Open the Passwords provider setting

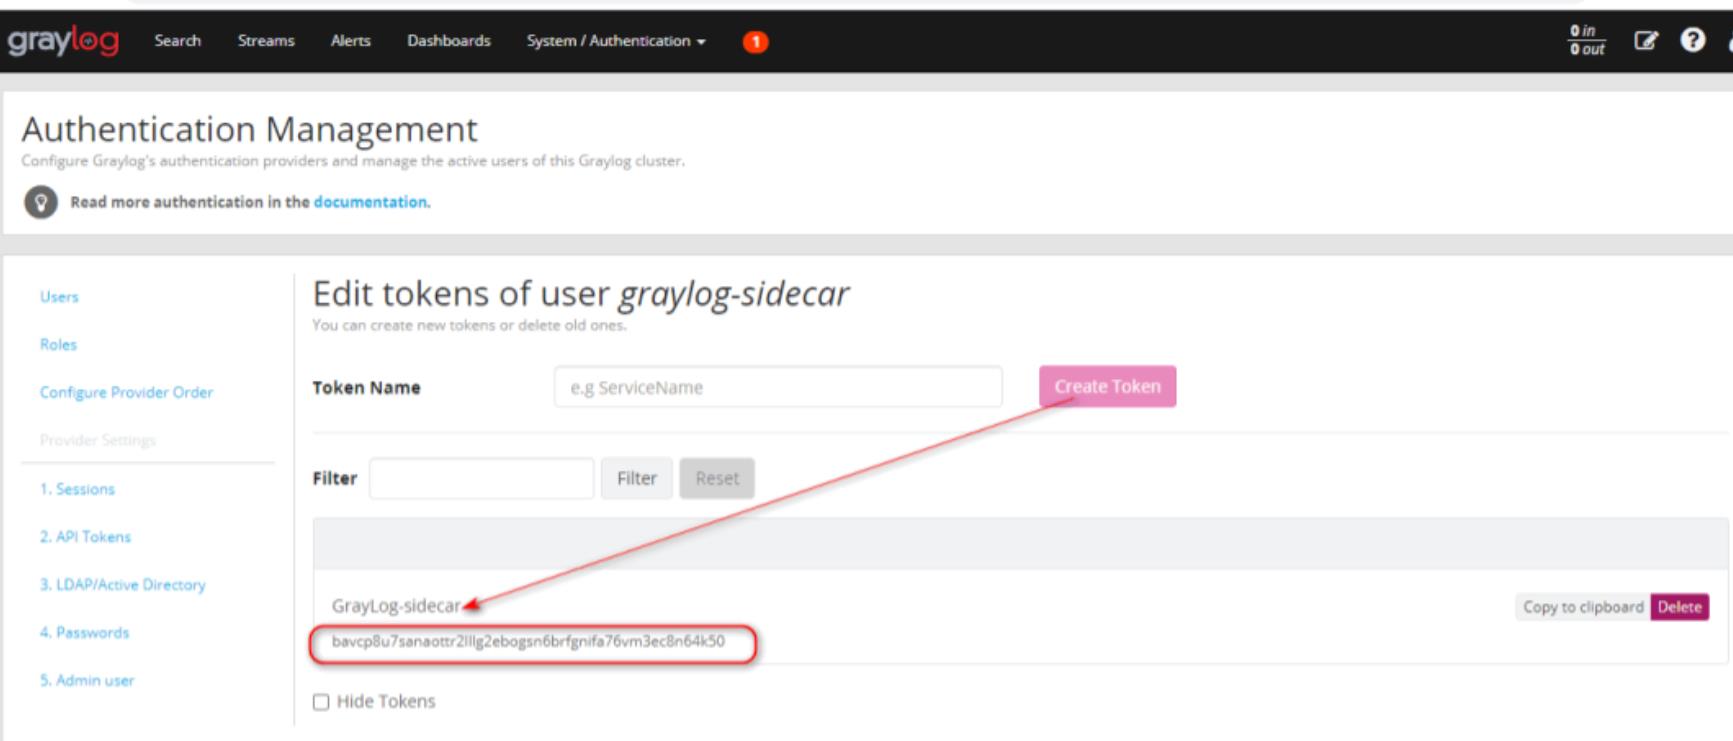[x=85, y=633]
